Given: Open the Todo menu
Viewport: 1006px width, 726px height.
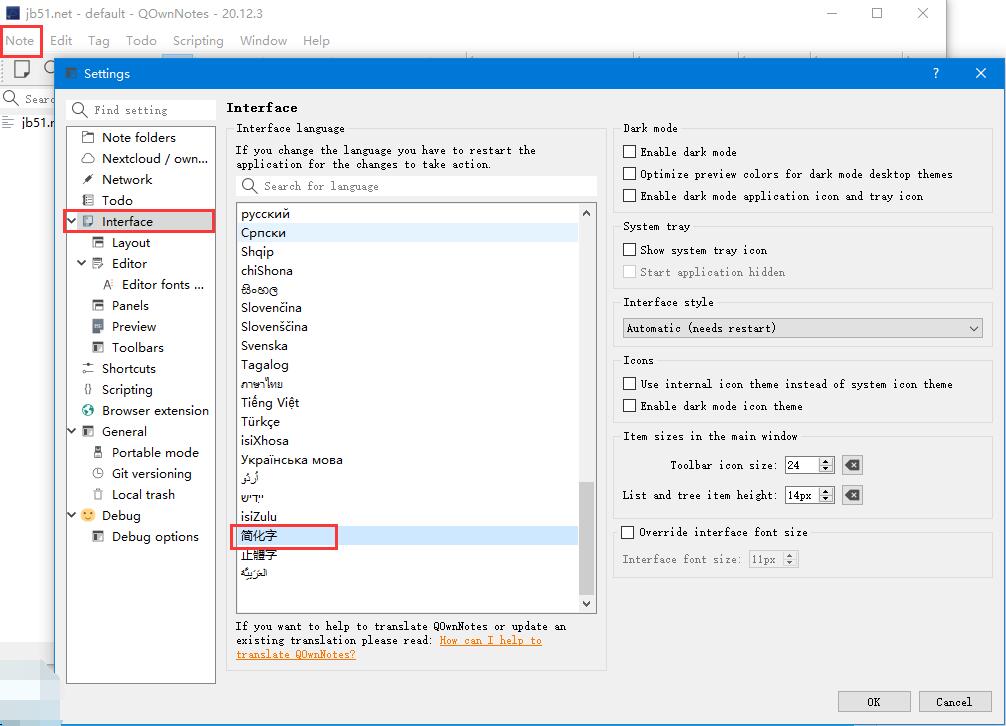Looking at the screenshot, I should point(141,40).
